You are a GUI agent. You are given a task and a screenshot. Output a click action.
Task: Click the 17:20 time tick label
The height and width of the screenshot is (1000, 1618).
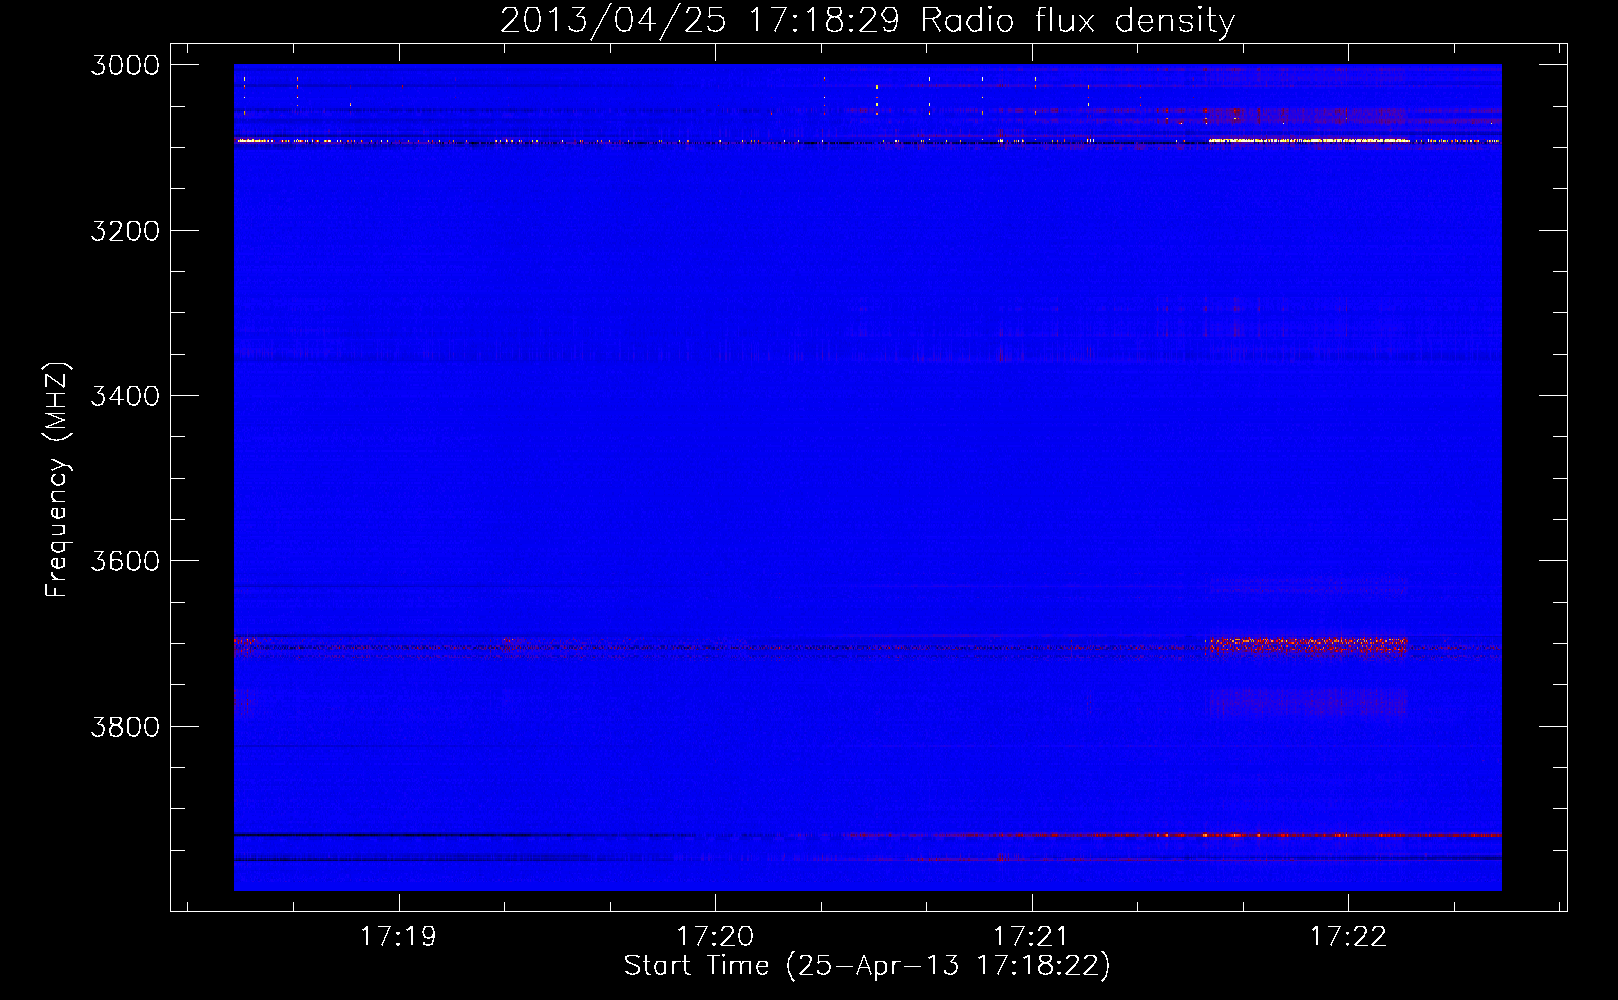point(715,936)
